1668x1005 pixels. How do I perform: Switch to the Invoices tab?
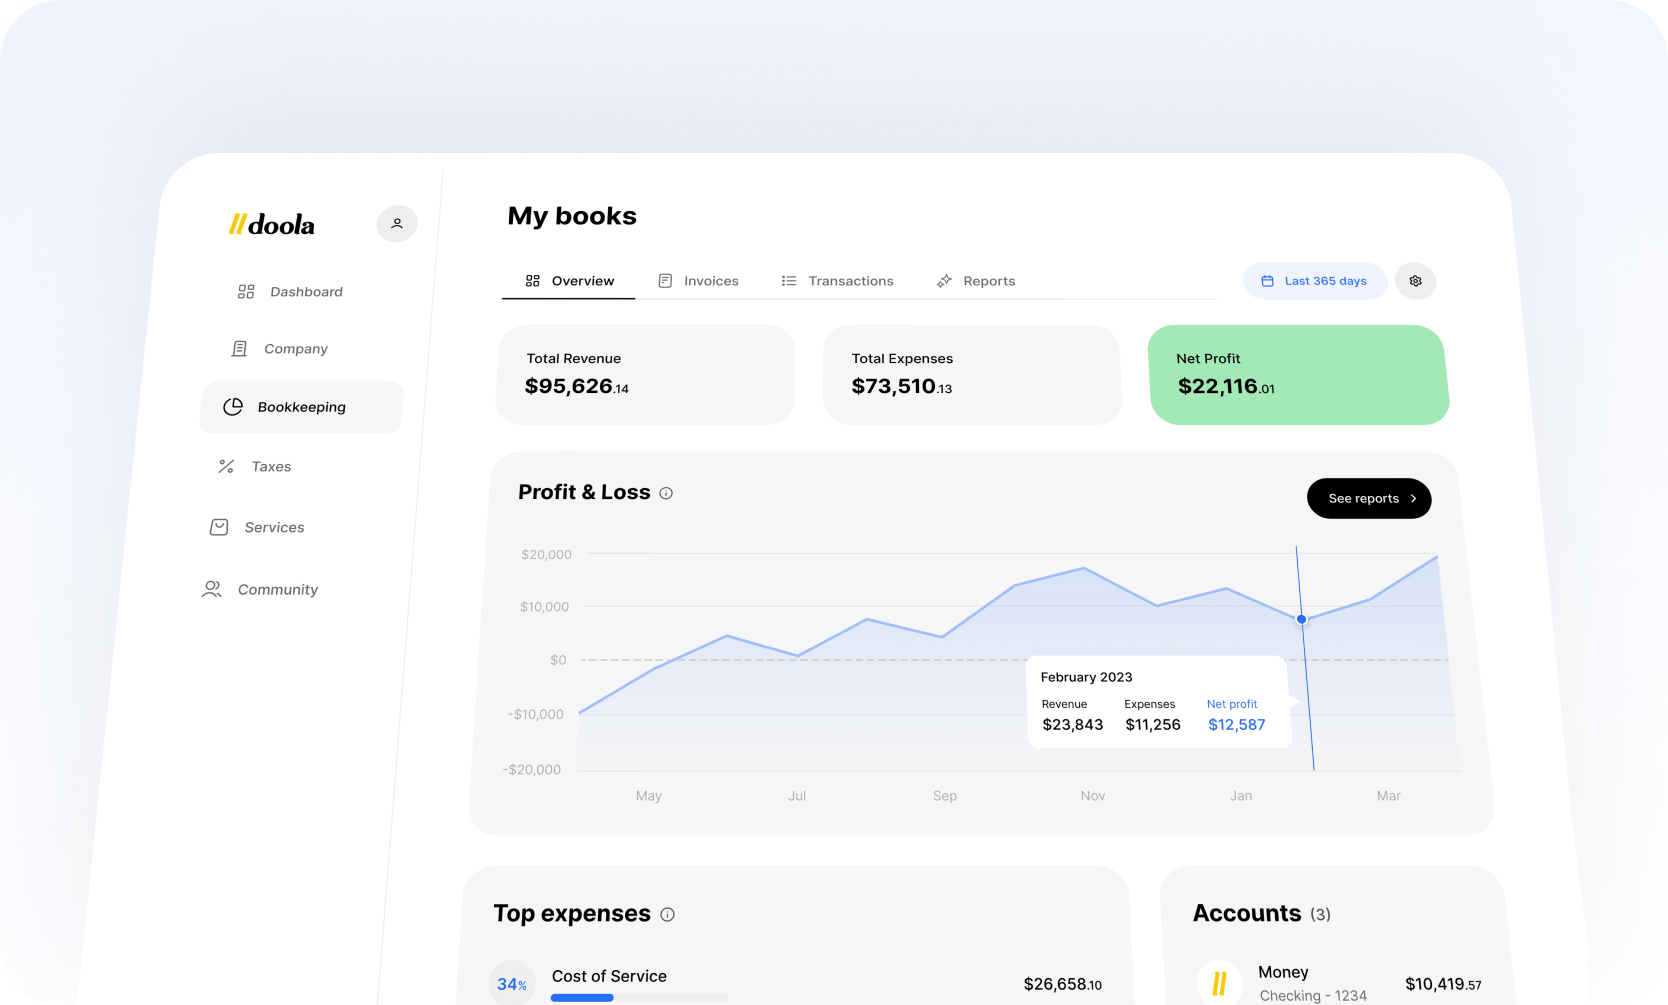click(698, 281)
